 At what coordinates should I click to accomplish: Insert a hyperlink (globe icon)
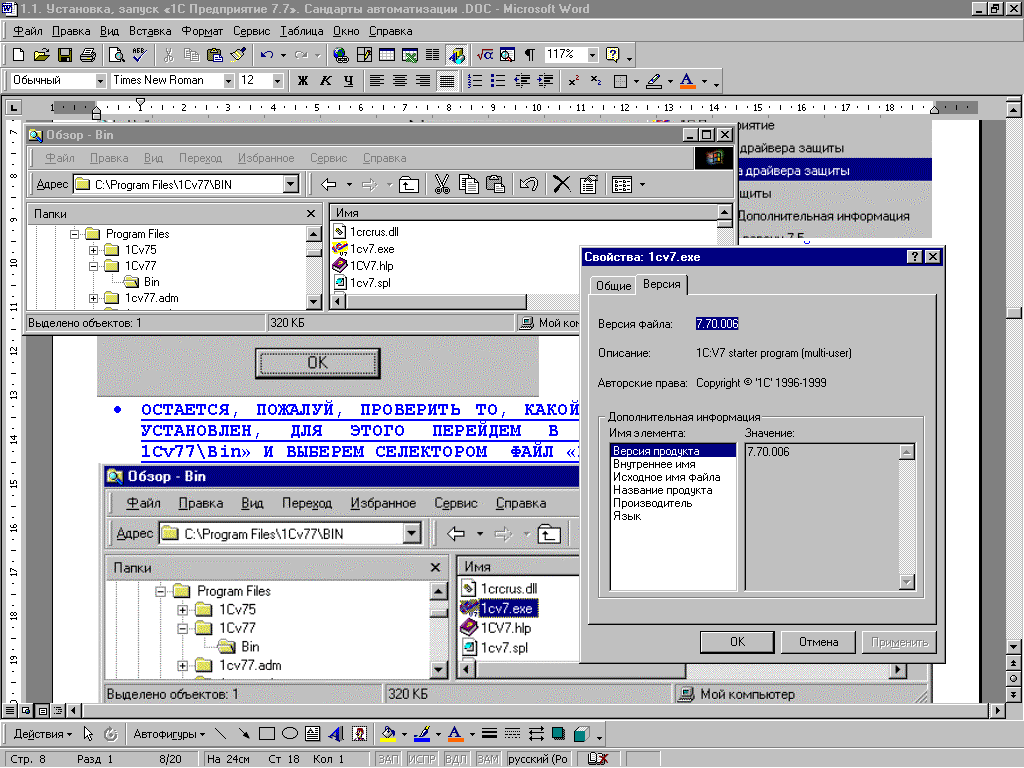(340, 55)
